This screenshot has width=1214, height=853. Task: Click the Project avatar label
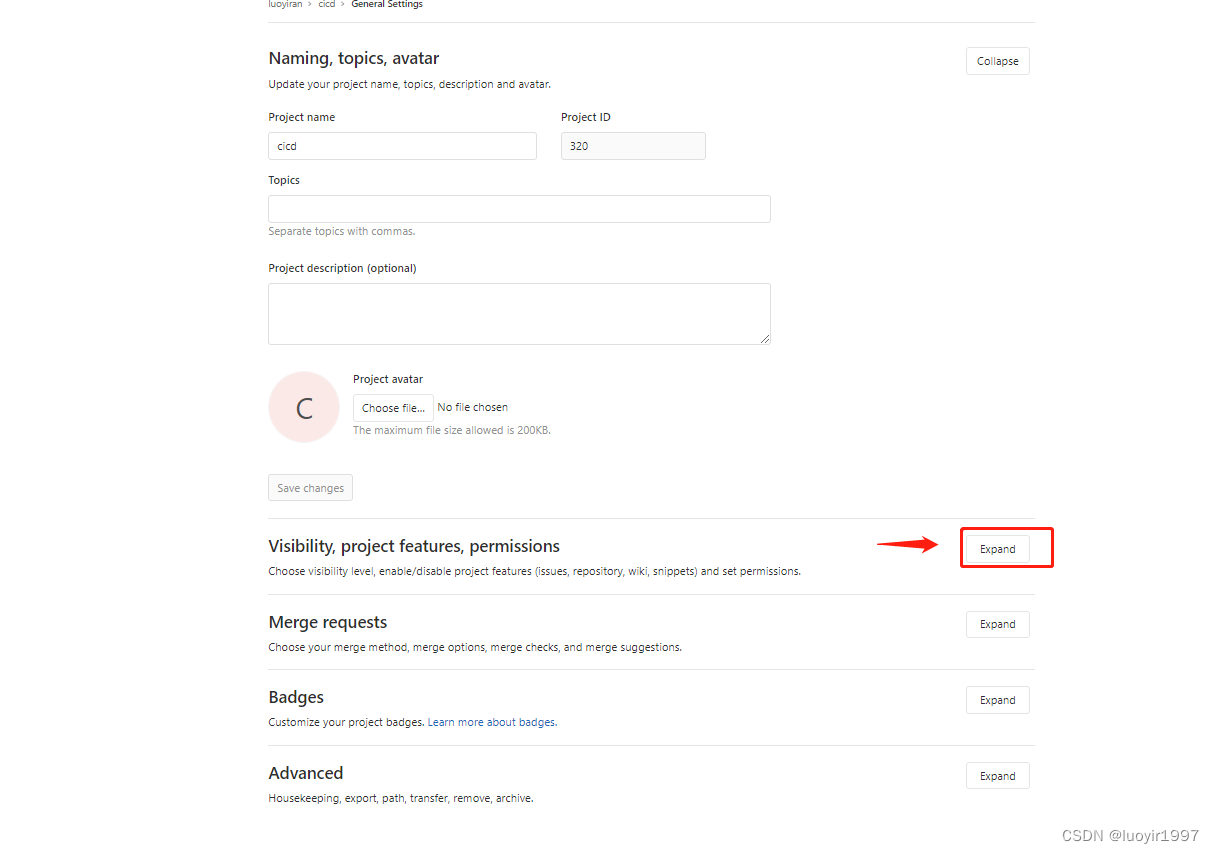coord(388,379)
